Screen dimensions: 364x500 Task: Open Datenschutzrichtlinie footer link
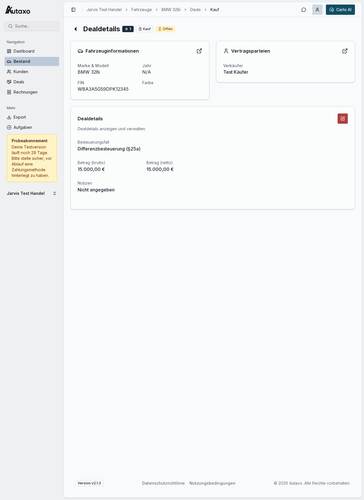tap(163, 483)
